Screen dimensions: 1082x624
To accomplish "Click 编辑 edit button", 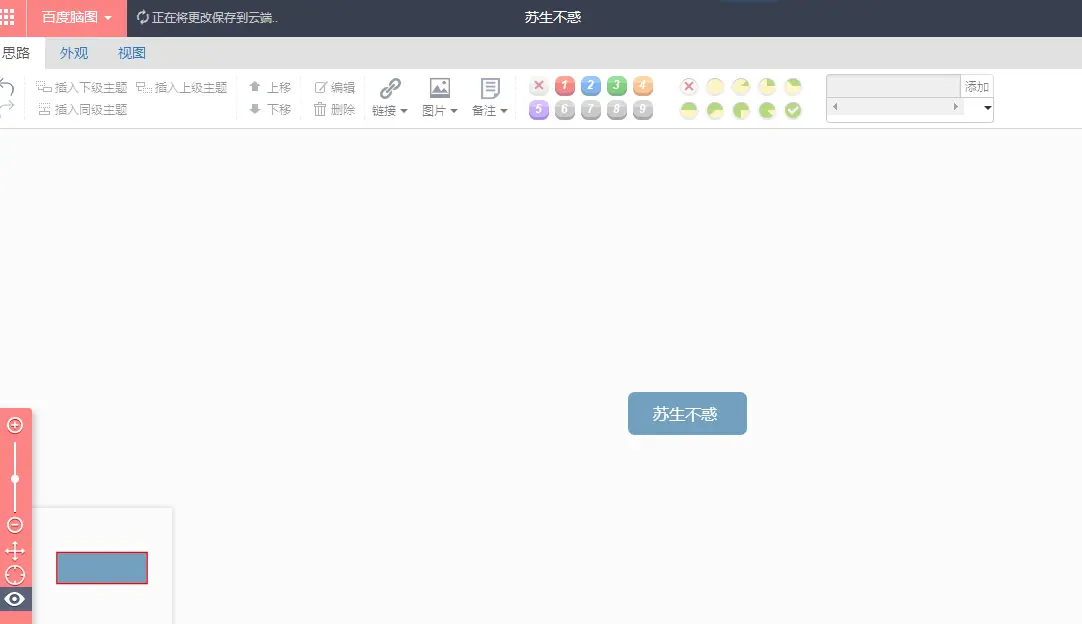I will (x=334, y=87).
